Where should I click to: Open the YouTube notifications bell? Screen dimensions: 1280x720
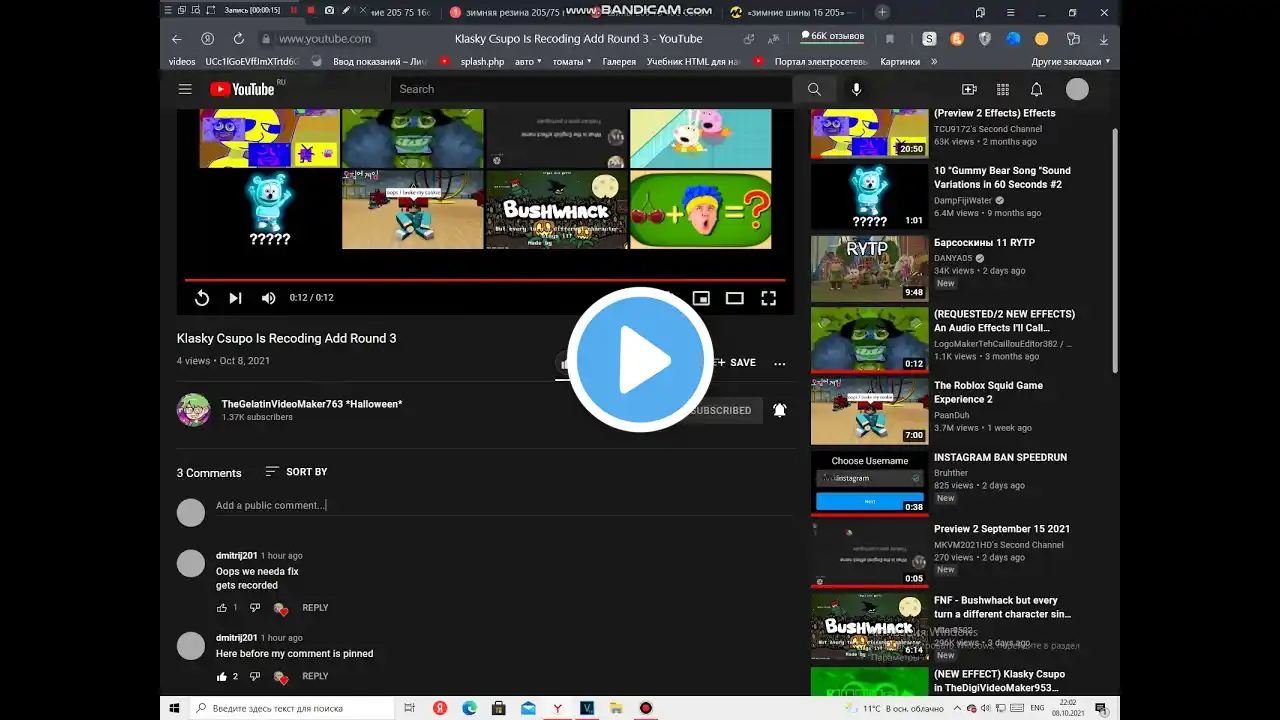coord(1036,89)
